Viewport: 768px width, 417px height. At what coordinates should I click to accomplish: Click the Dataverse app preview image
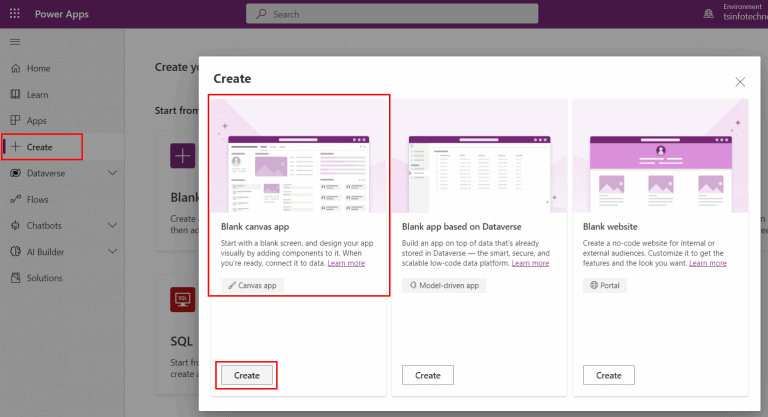click(x=480, y=156)
